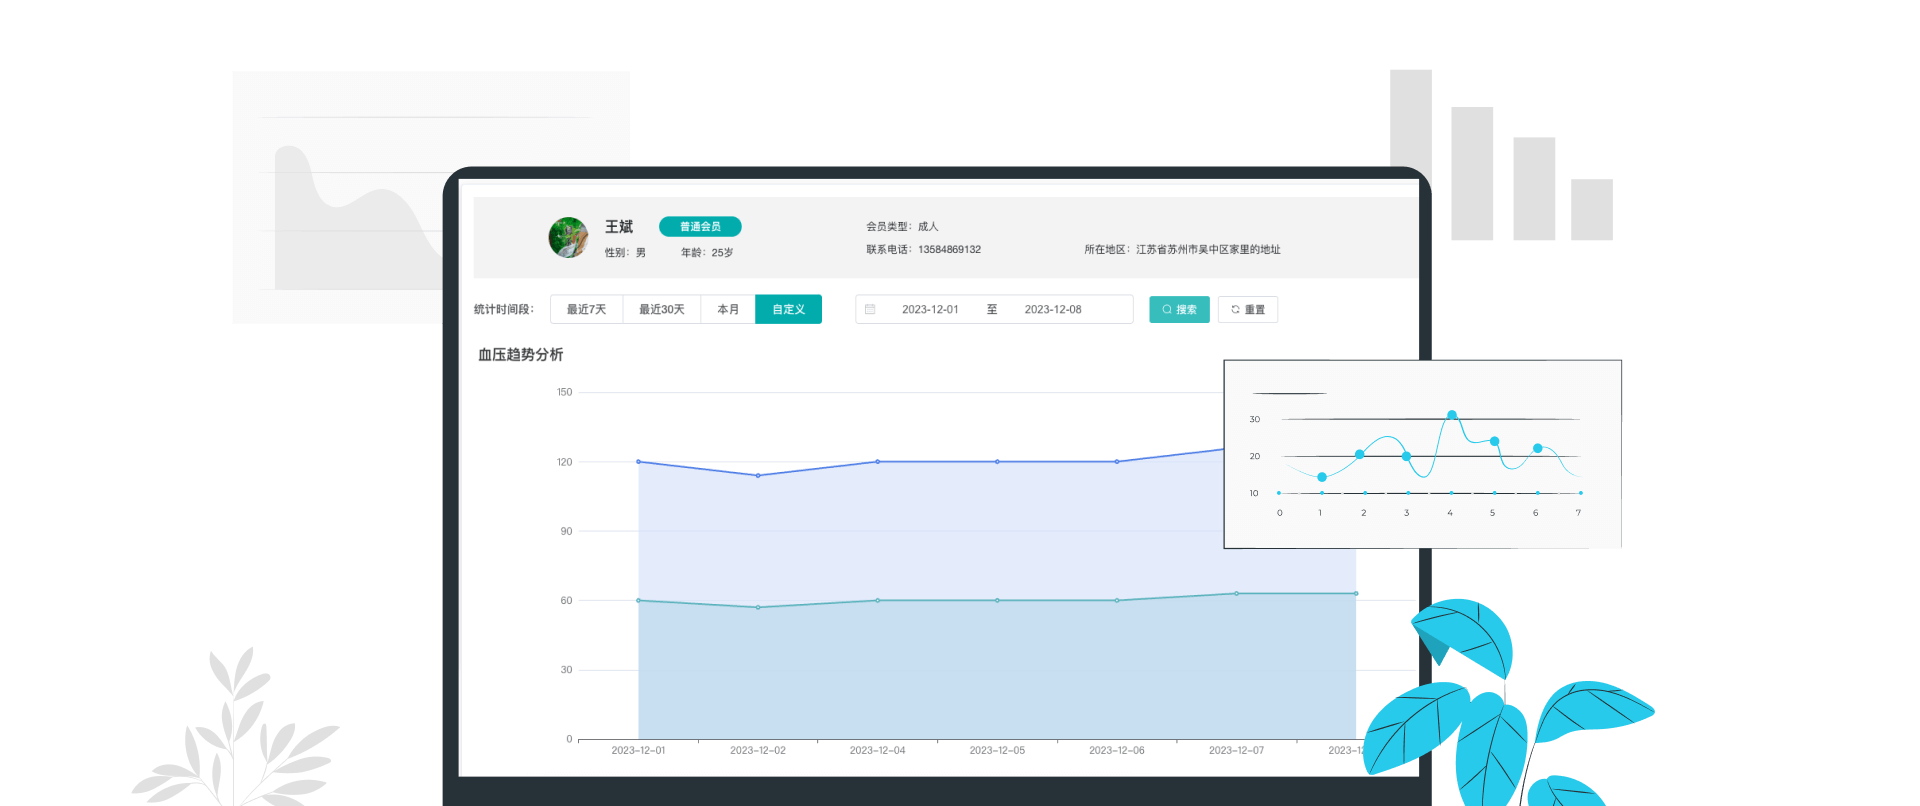Click the refresh icon on 重置 button
The image size is (1920, 806).
[1235, 310]
